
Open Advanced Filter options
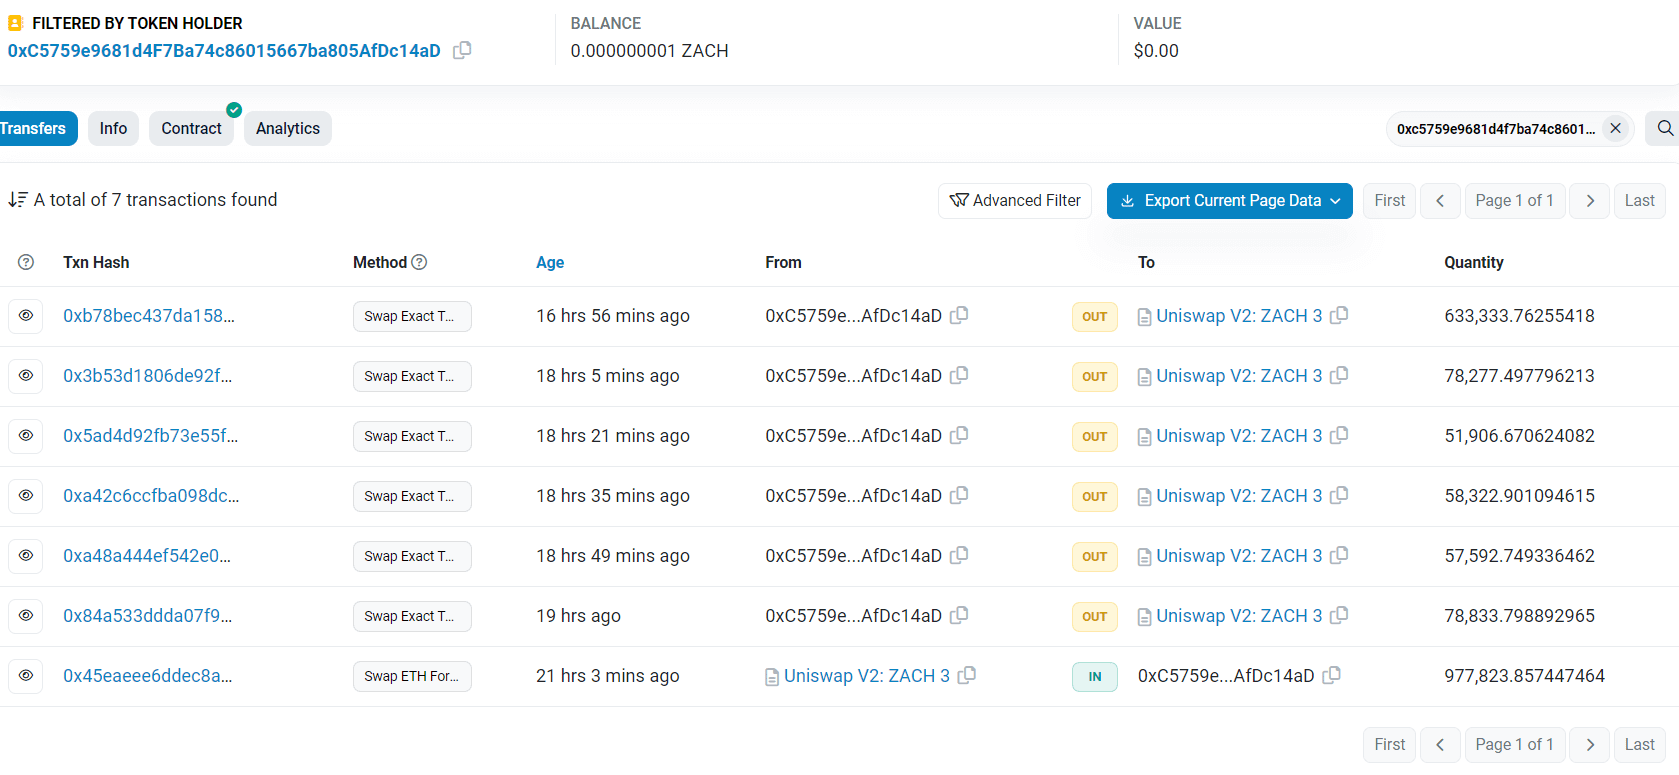pyautogui.click(x=1015, y=201)
